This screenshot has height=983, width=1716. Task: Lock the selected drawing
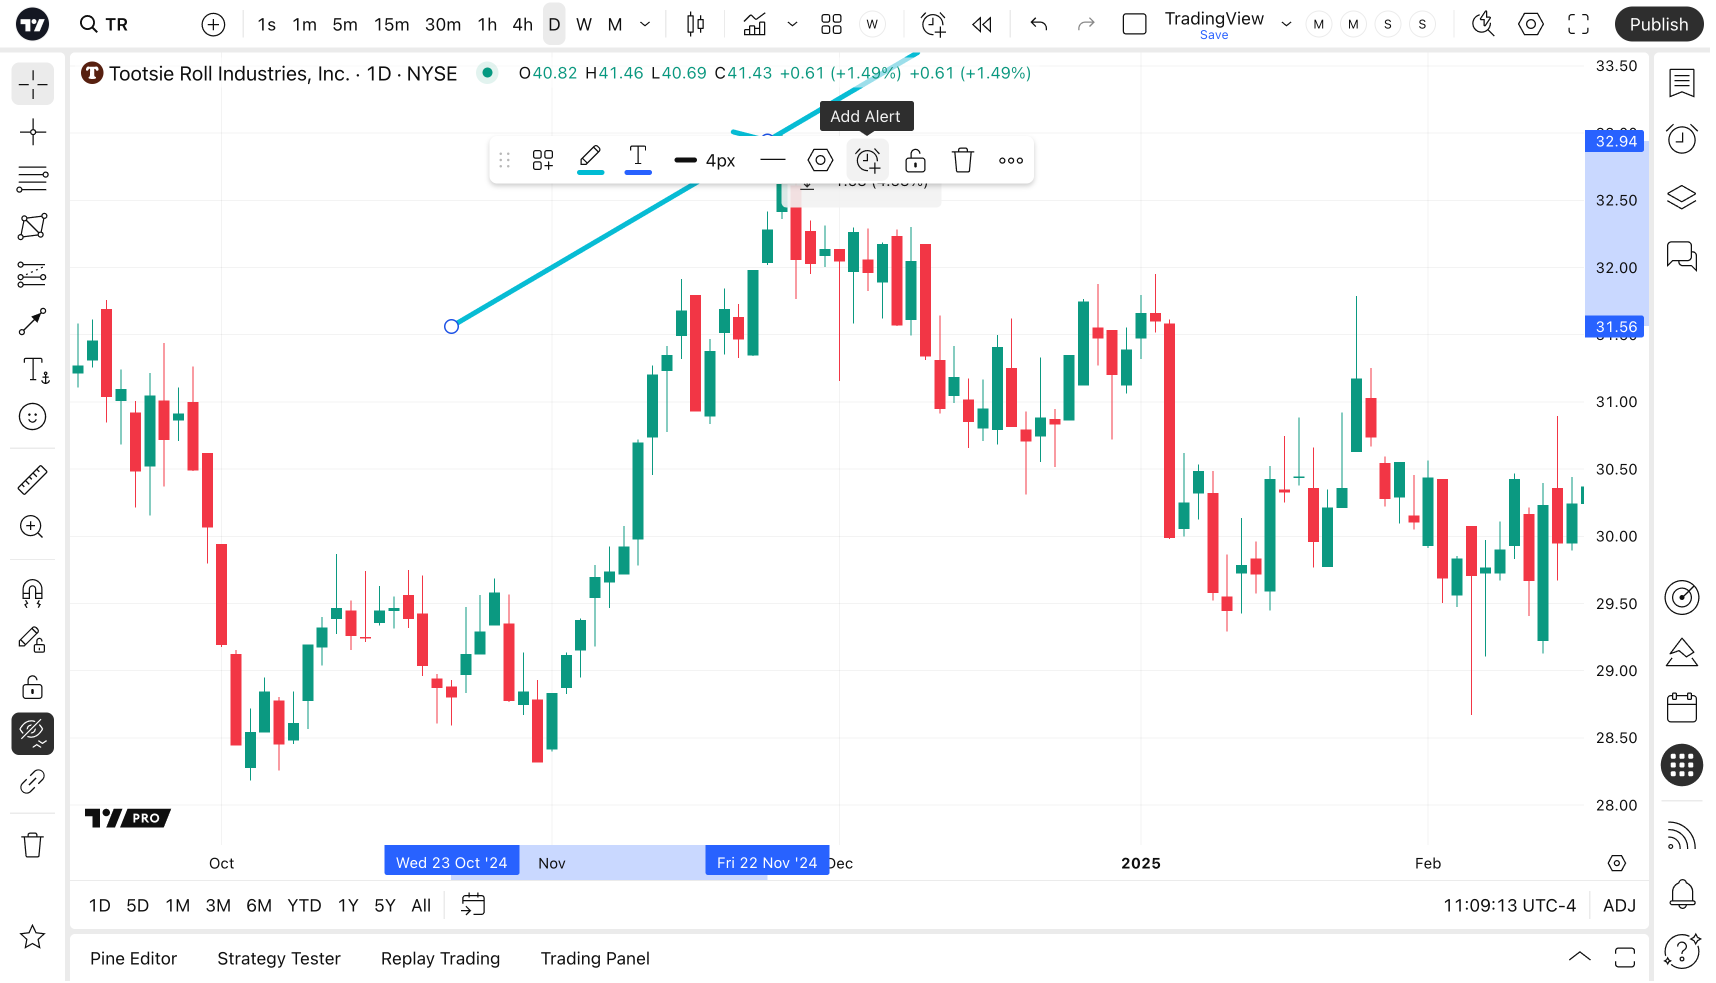click(915, 160)
